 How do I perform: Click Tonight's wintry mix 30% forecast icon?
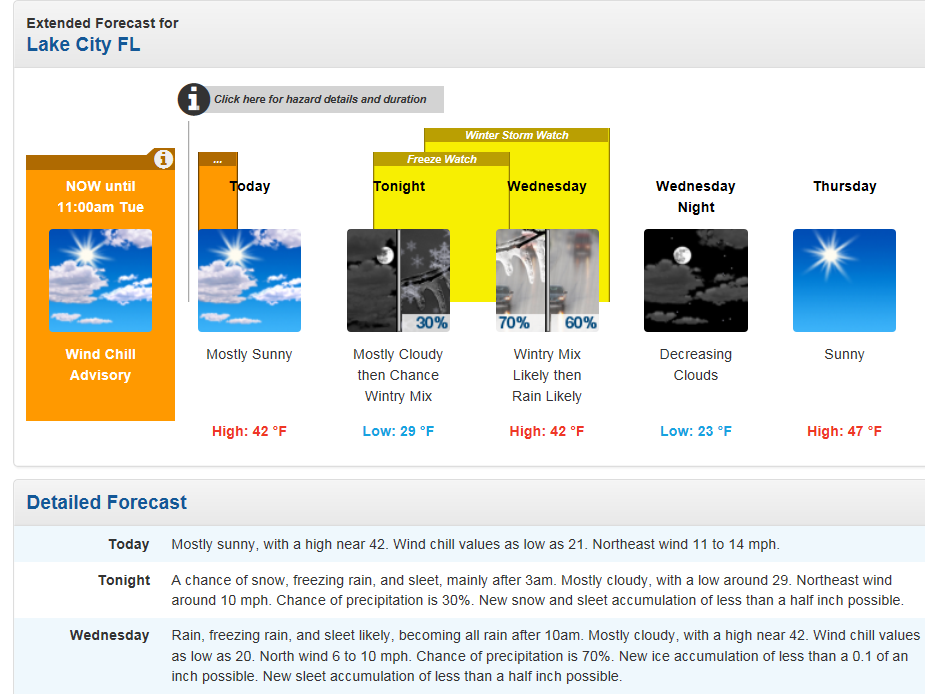coord(398,280)
